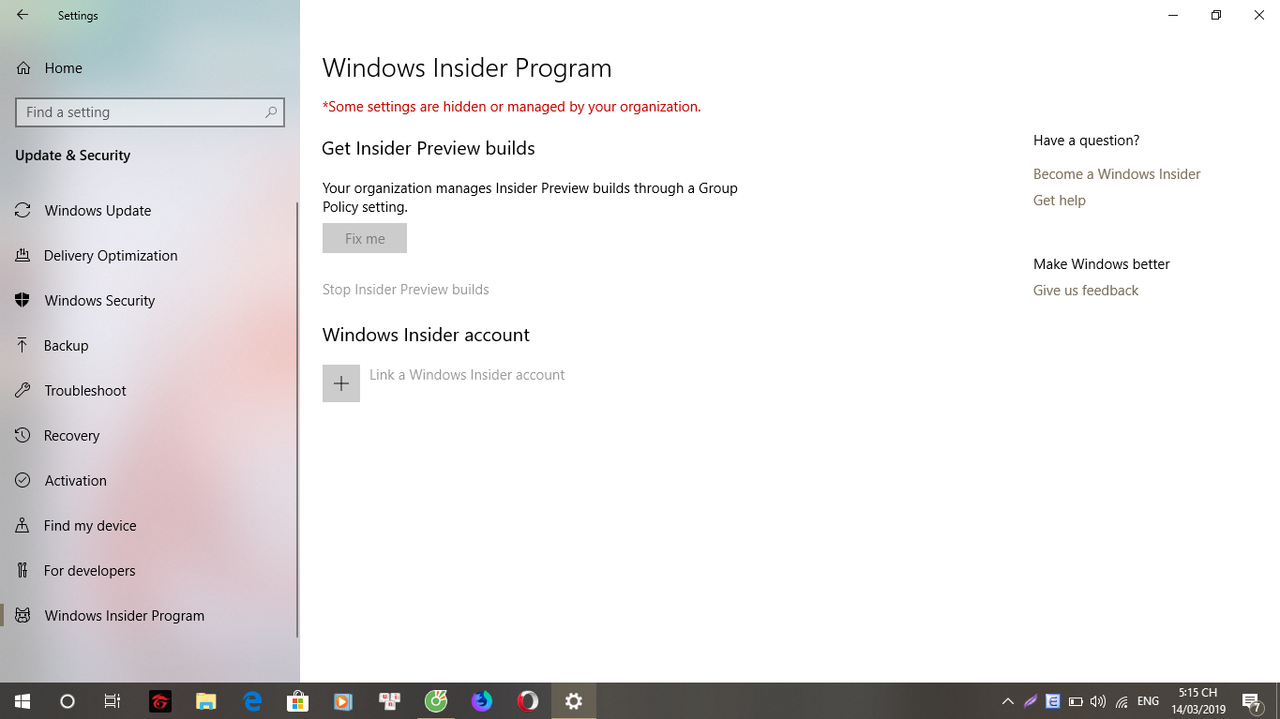
Task: Show hidden system tray icons
Action: point(1007,701)
